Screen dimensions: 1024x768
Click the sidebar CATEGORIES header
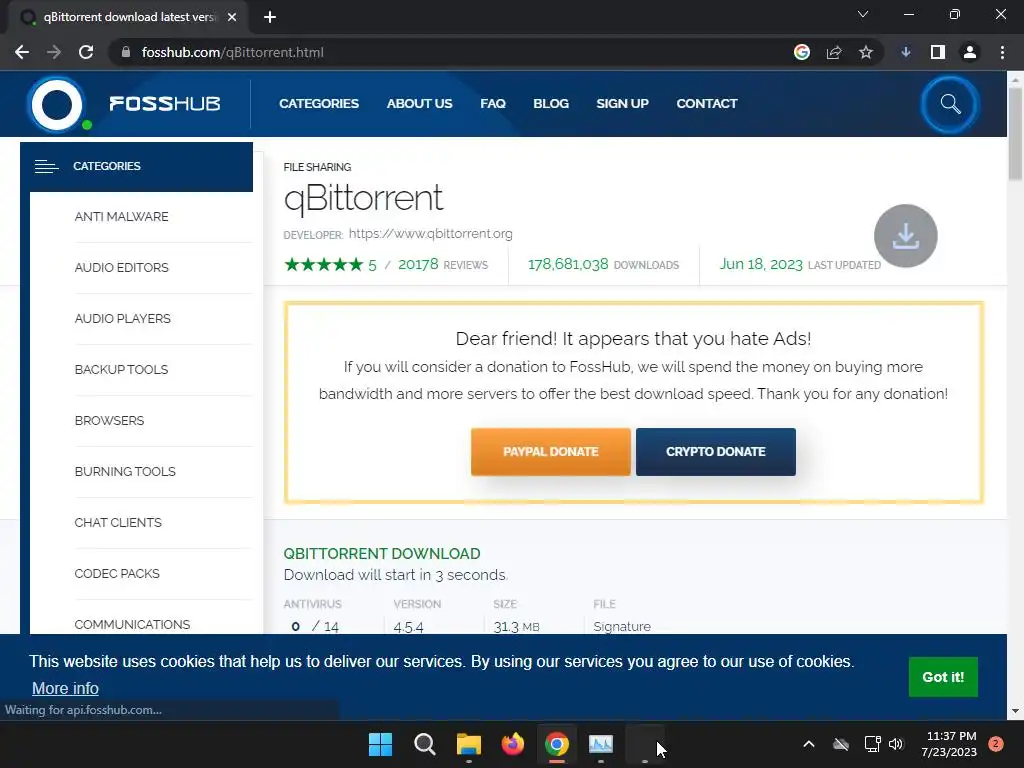[x=136, y=167]
